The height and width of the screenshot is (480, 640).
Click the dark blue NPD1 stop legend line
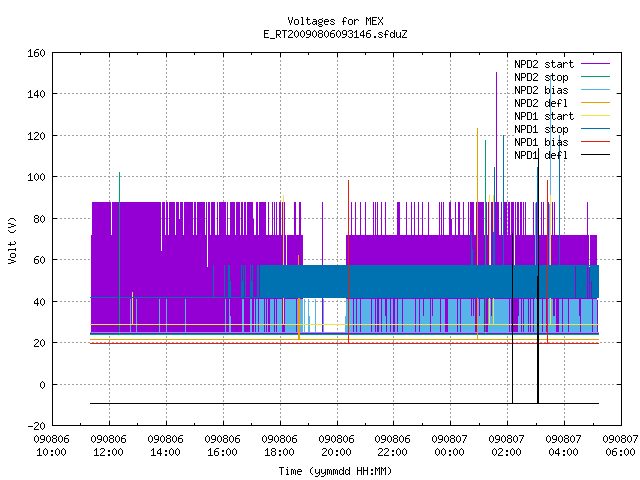click(595, 129)
